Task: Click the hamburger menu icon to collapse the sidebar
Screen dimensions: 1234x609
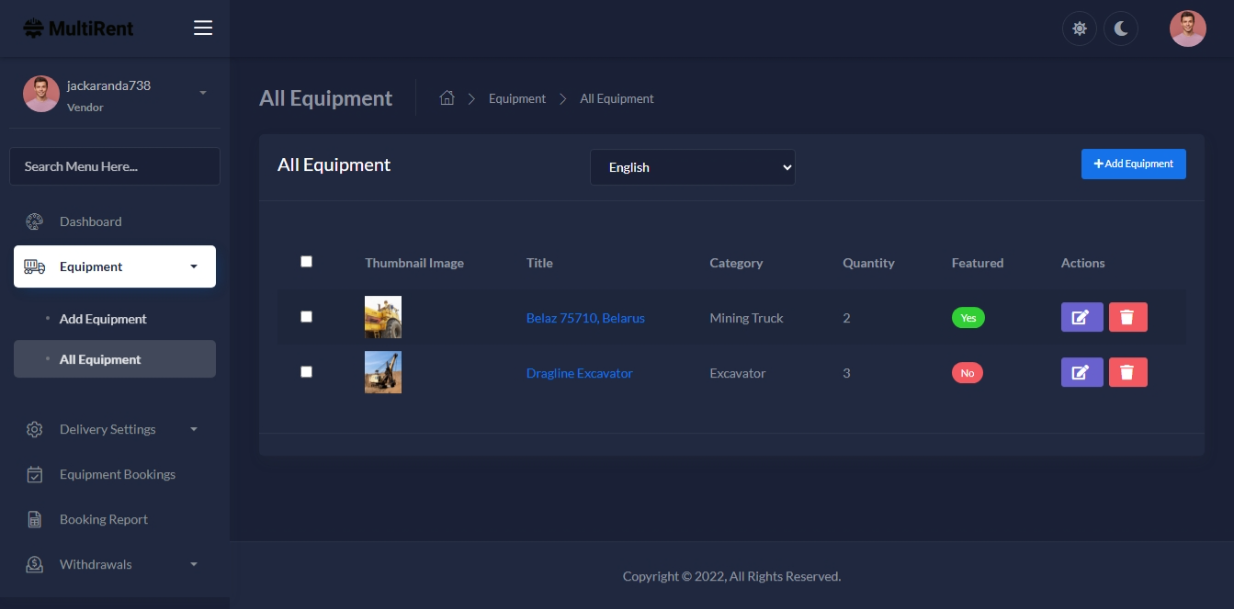Action: click(203, 28)
